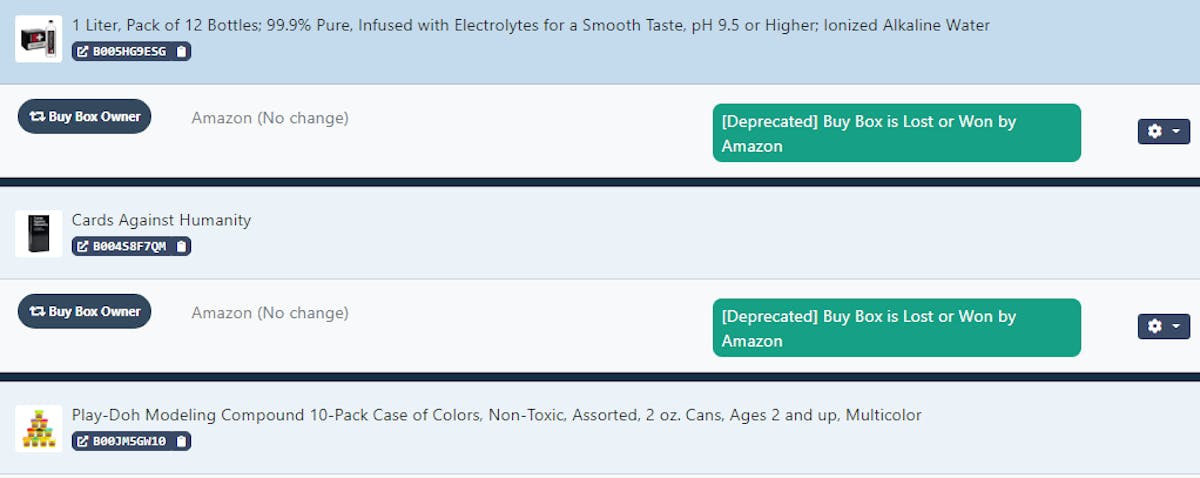Screen dimensions: 1200x478
Task: Open gear settings dropdown for alkaline water row
Action: [x=1163, y=131]
